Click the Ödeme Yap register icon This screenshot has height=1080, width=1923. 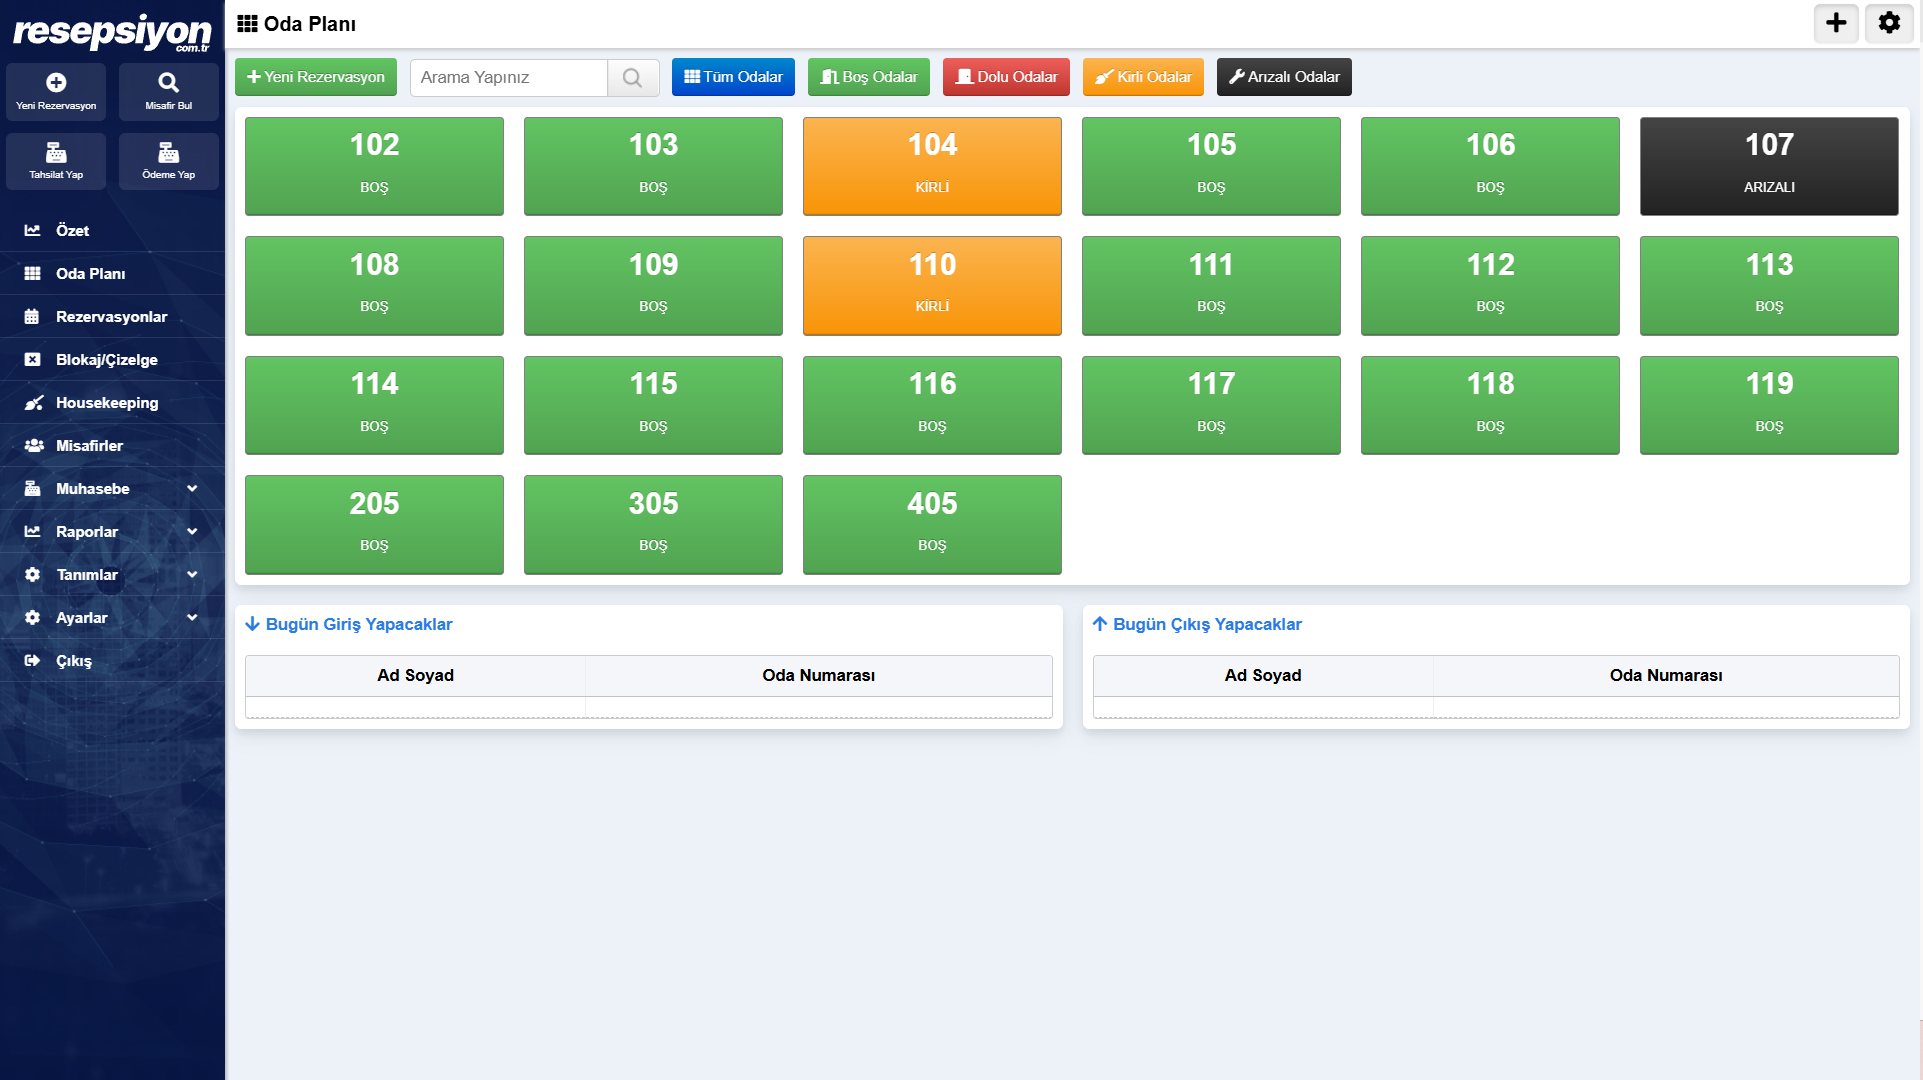[x=168, y=153]
